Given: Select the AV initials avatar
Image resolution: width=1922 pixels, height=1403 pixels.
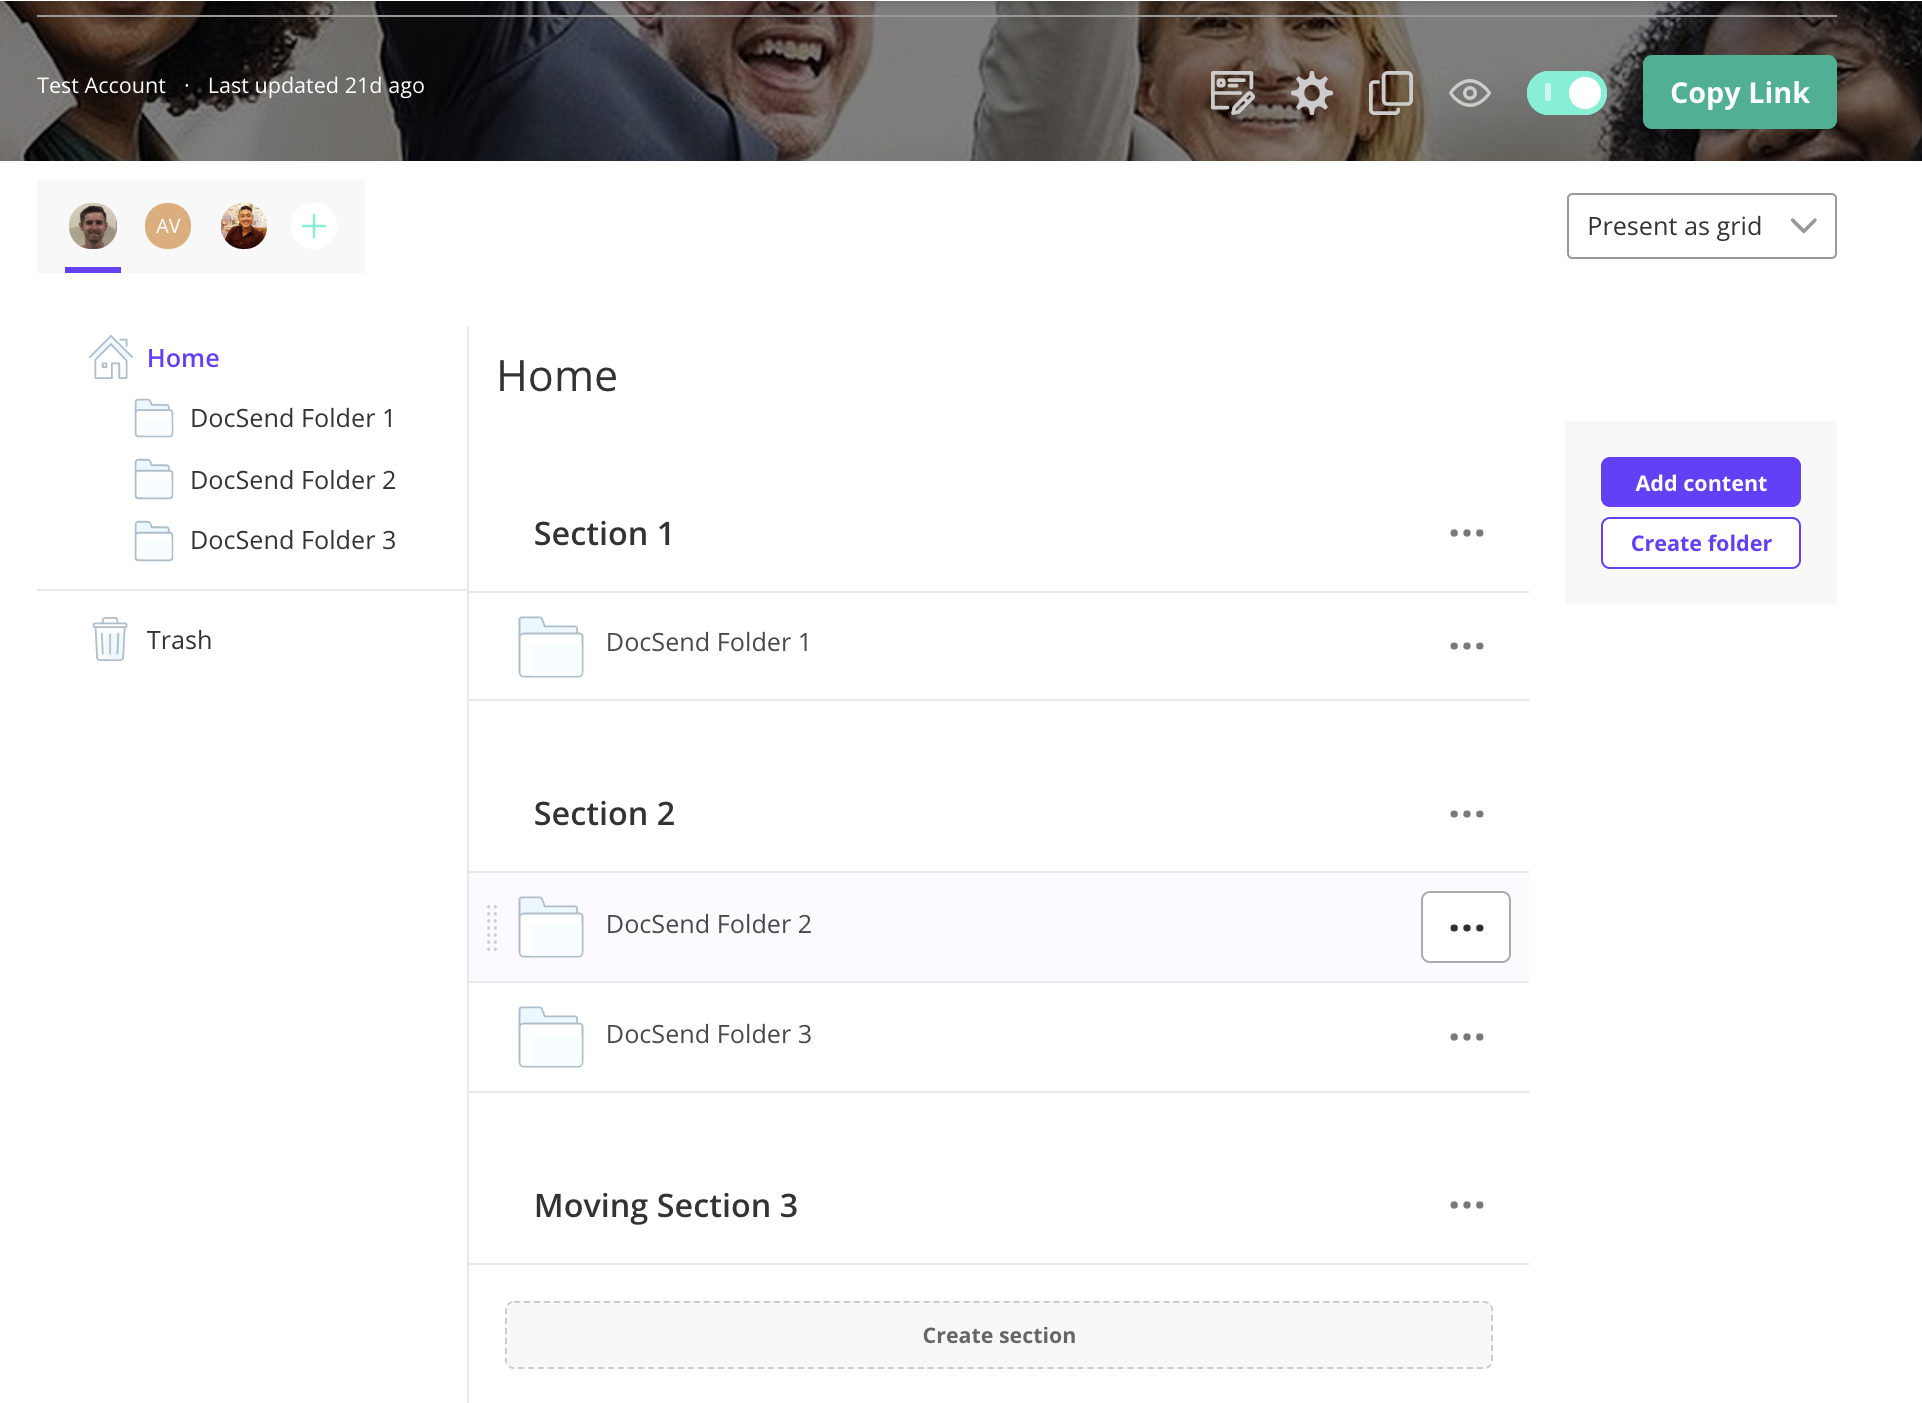Looking at the screenshot, I should pos(168,226).
